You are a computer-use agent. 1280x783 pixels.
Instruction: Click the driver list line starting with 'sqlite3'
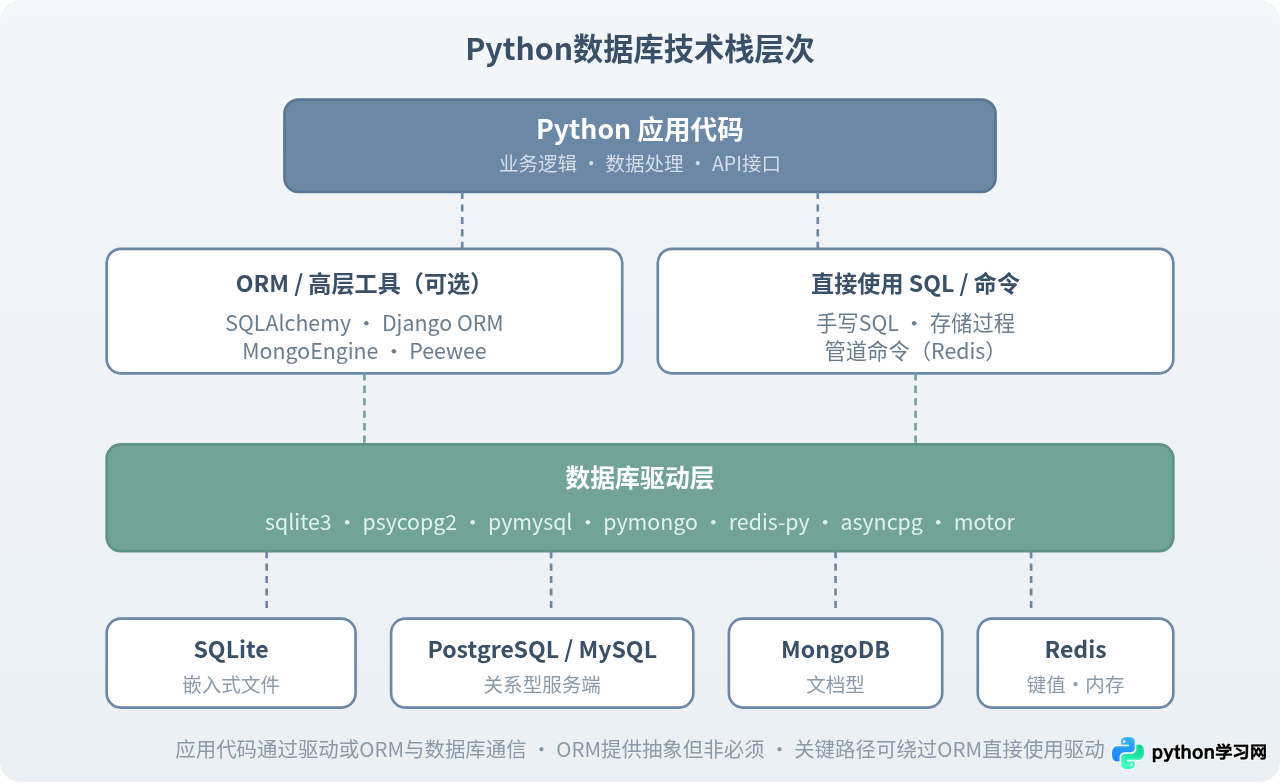click(640, 522)
